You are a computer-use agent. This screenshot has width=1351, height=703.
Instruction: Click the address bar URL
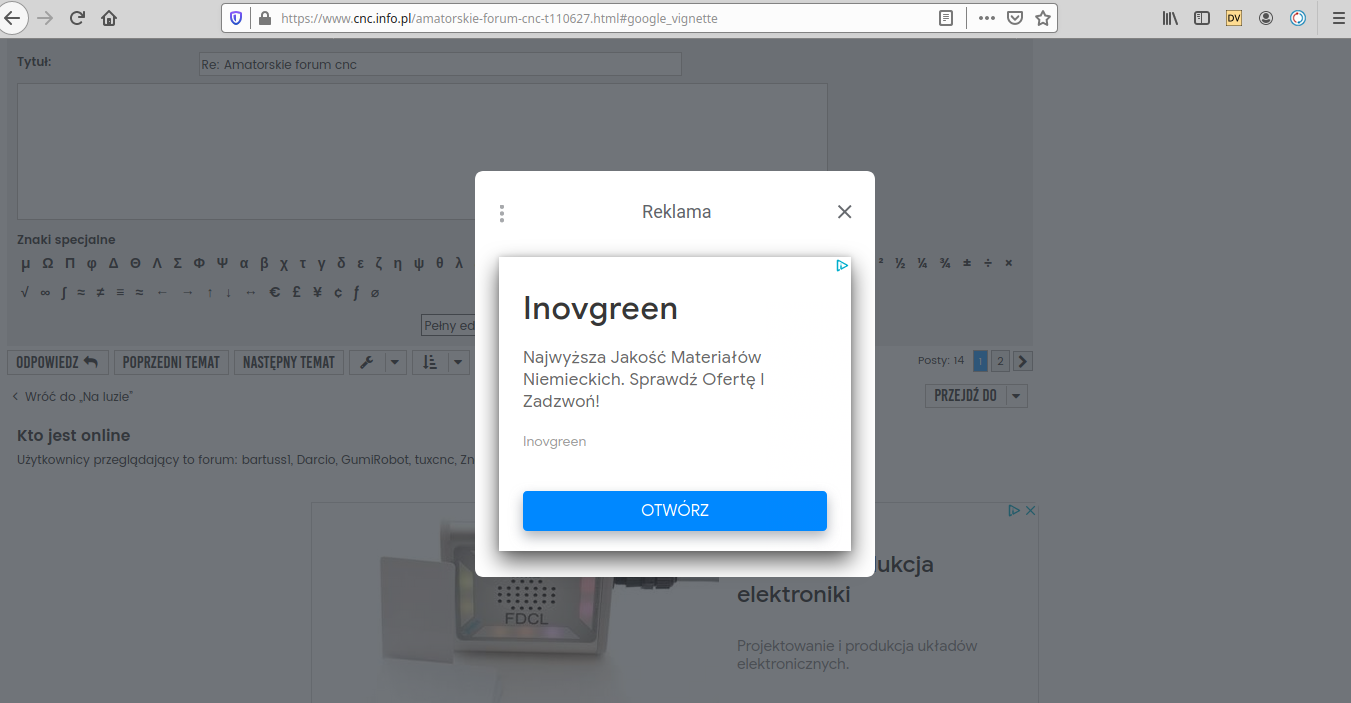[499, 18]
